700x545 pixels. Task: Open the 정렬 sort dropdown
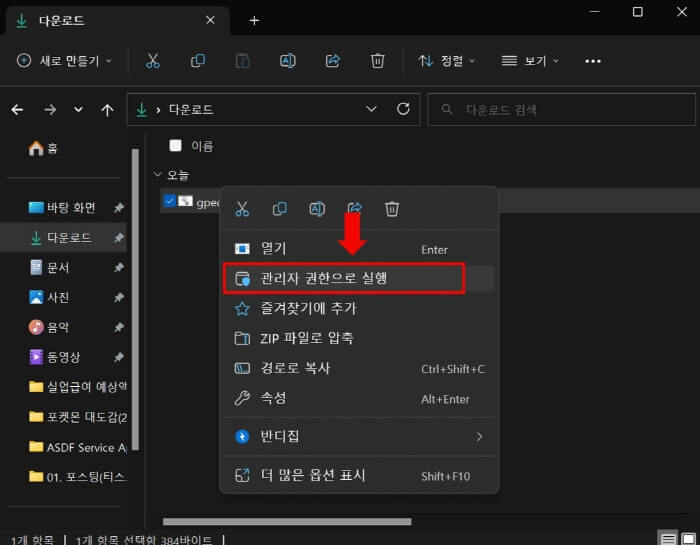click(447, 61)
